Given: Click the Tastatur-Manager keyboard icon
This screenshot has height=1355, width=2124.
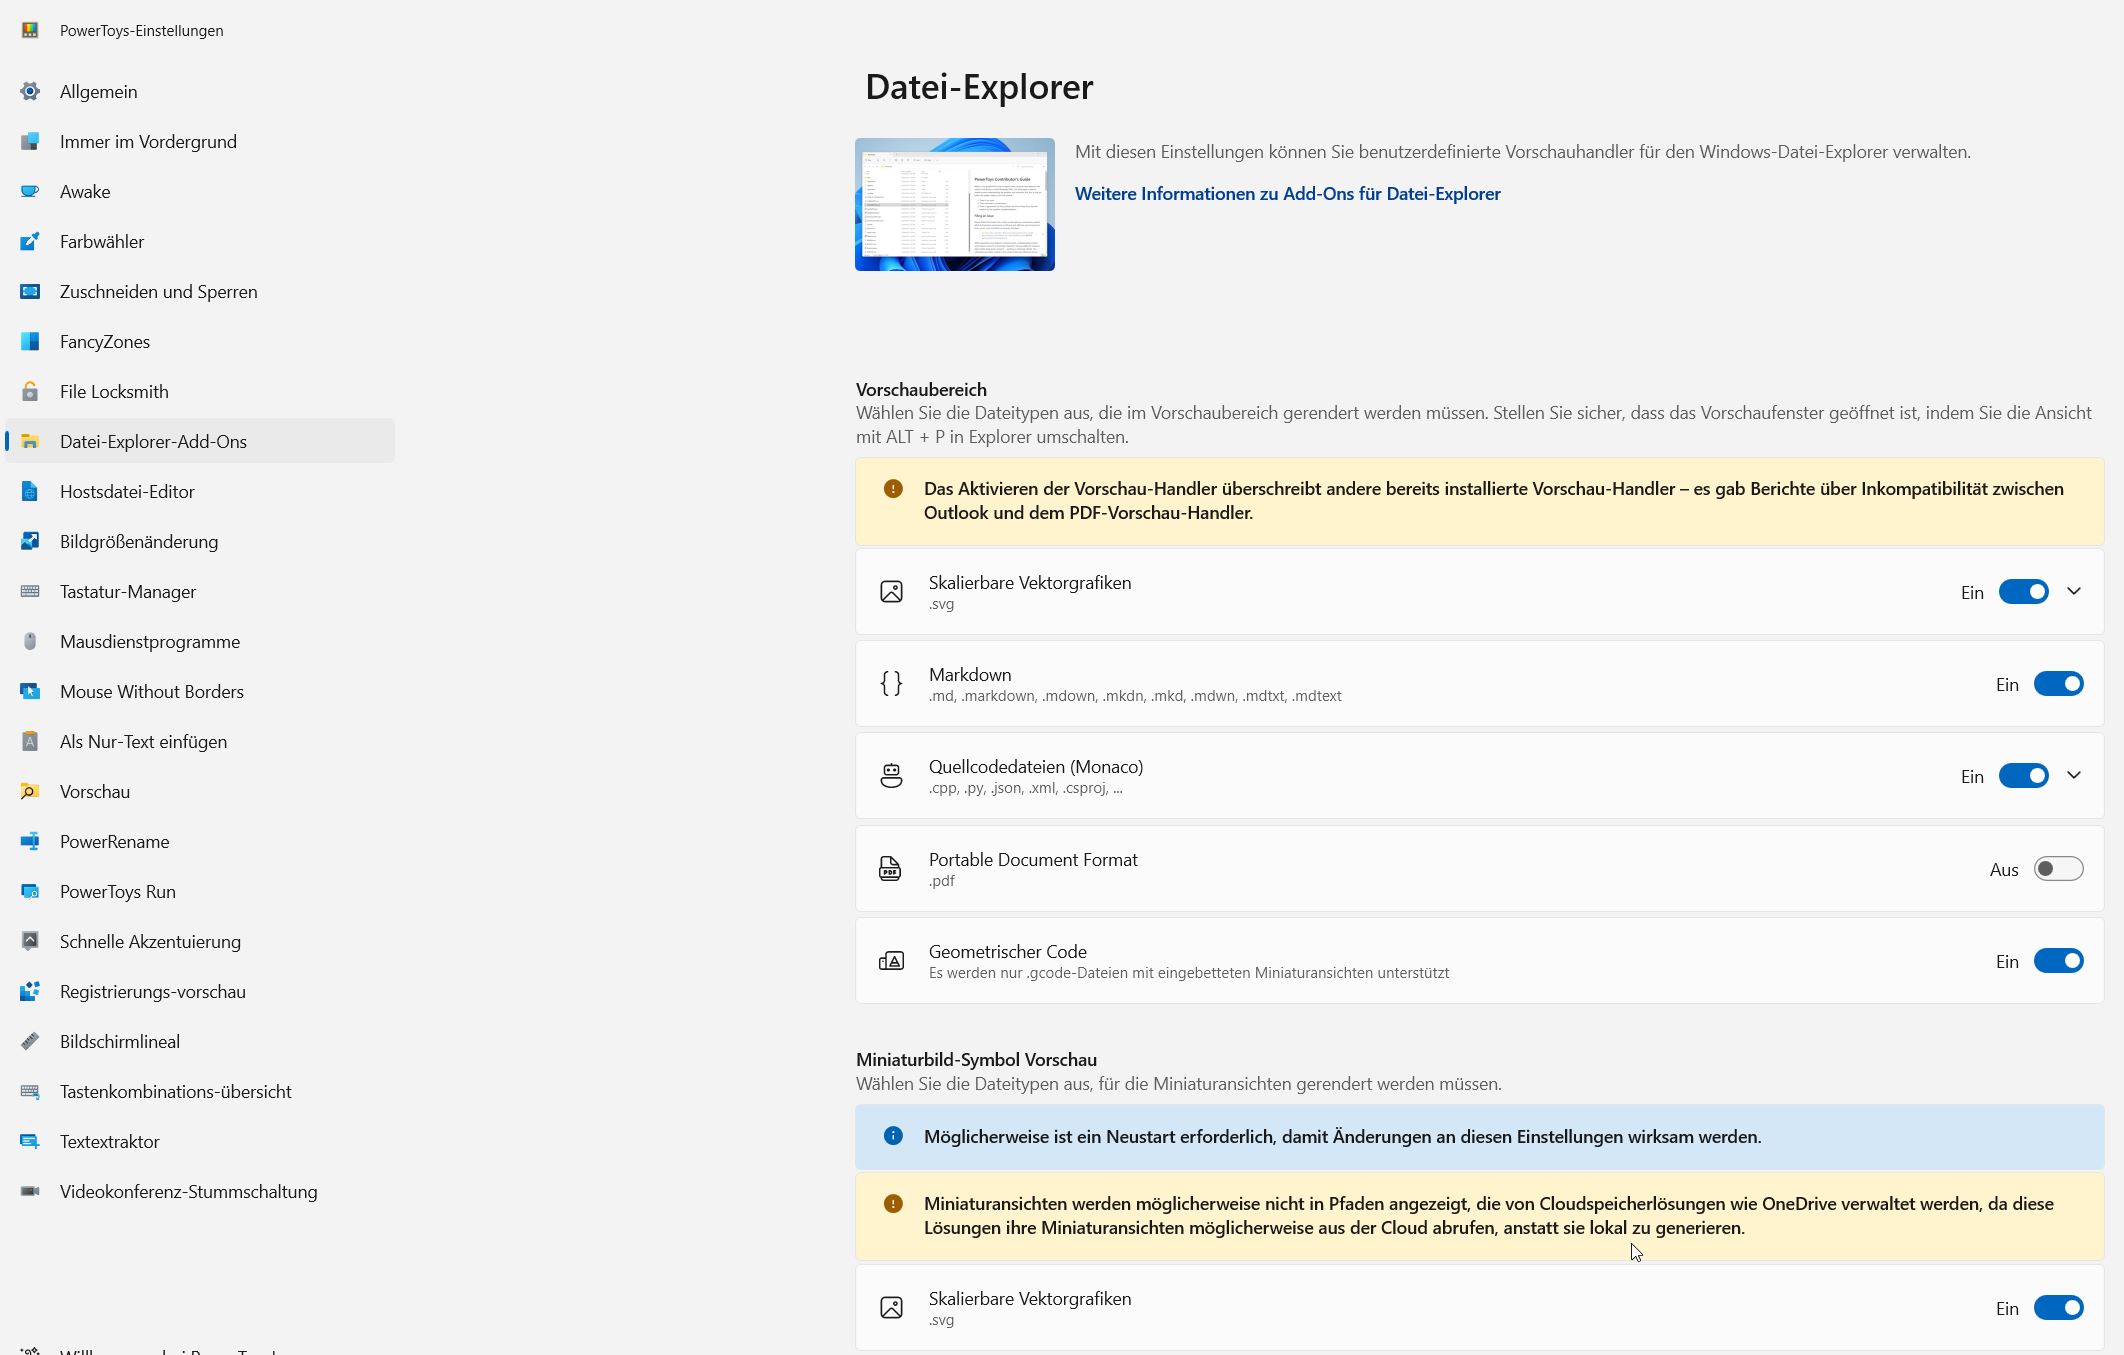Looking at the screenshot, I should pyautogui.click(x=30, y=592).
